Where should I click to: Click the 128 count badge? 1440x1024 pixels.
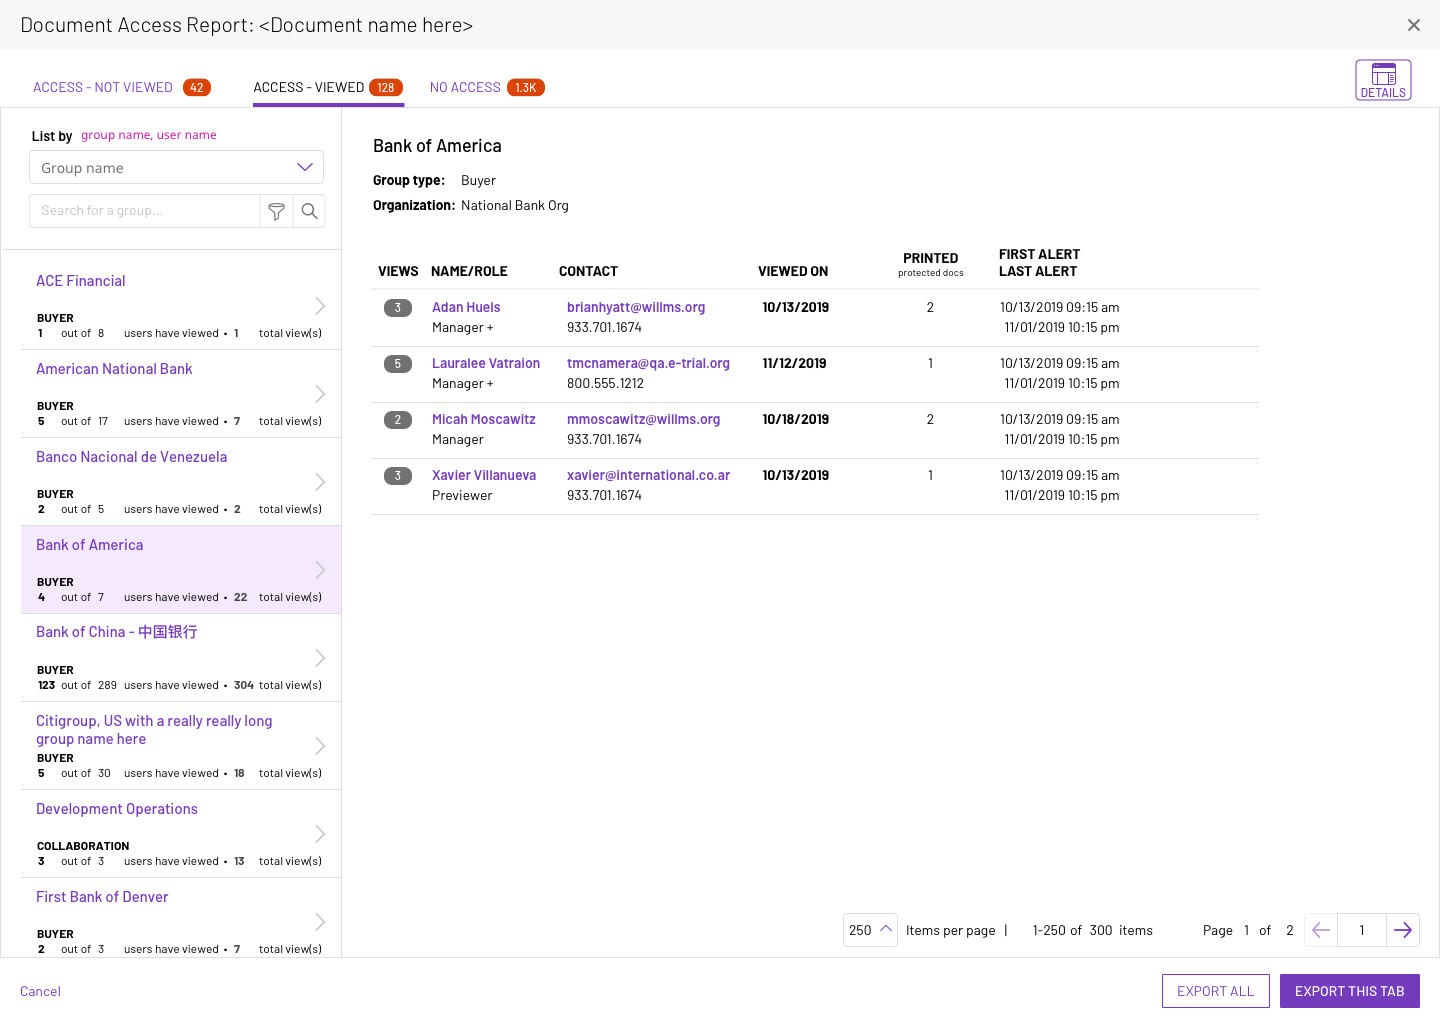pos(386,87)
